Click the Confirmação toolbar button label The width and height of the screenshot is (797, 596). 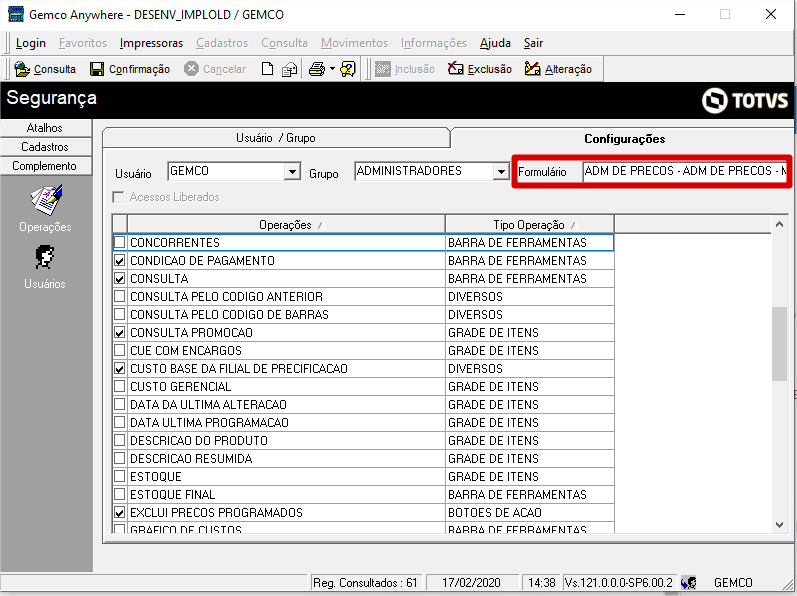pos(139,69)
